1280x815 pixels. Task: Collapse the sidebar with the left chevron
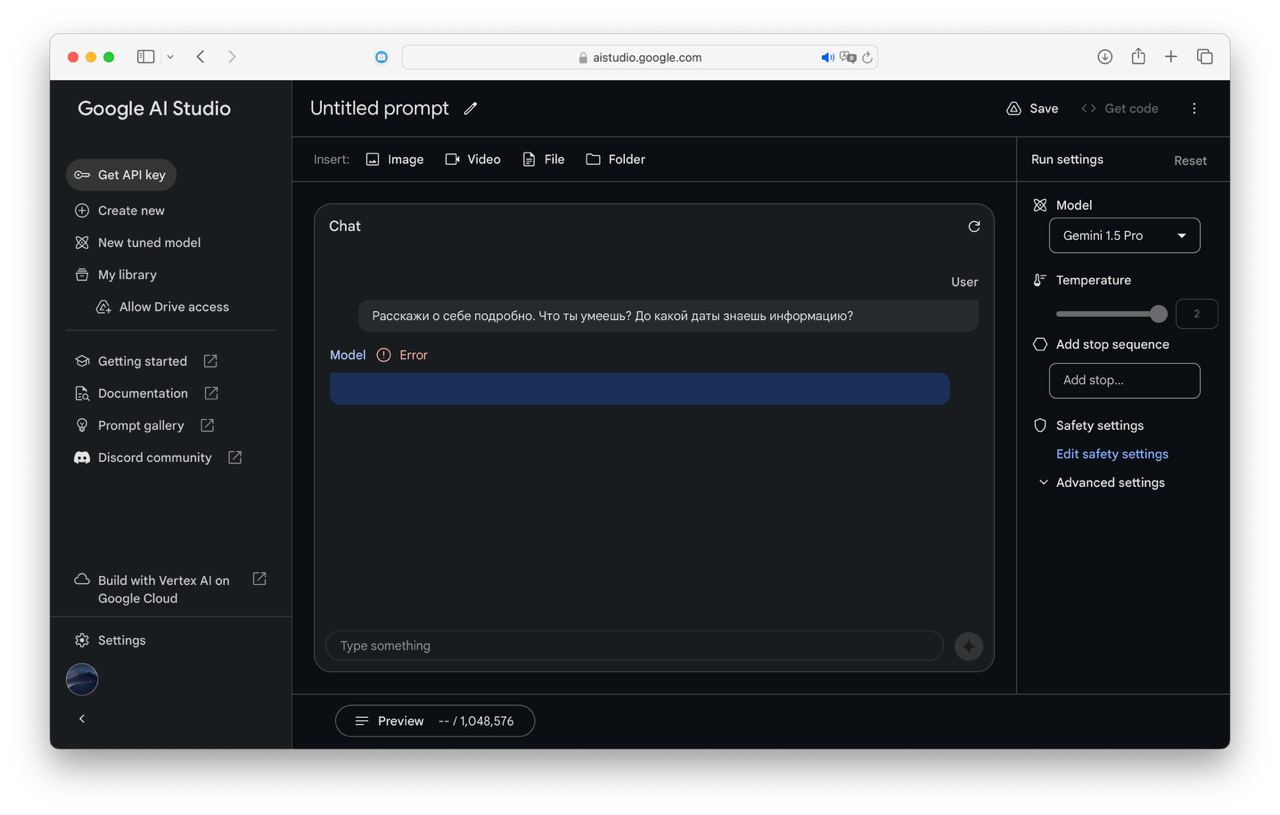(82, 718)
